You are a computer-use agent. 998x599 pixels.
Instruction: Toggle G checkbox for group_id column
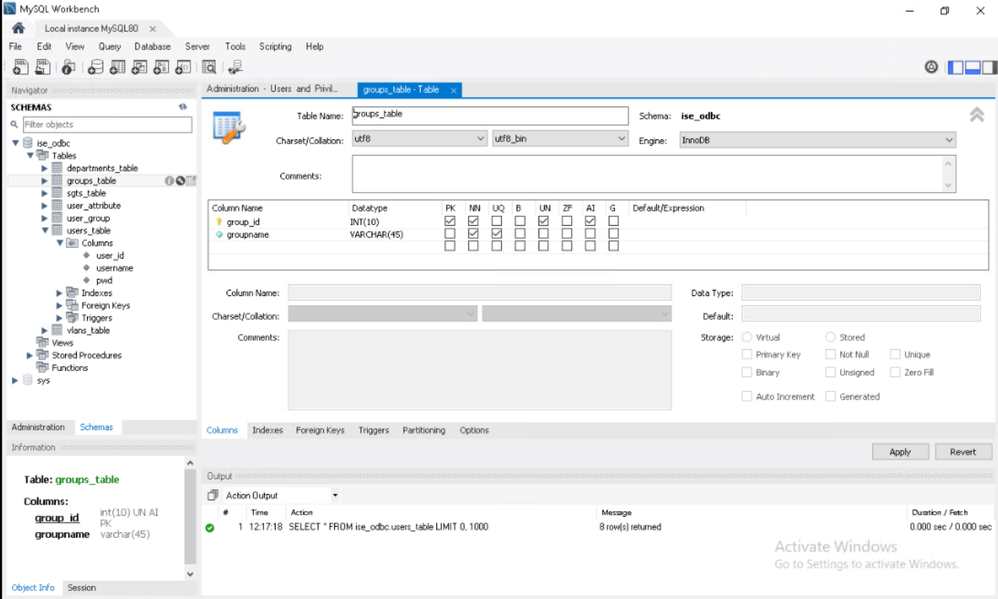tap(614, 221)
